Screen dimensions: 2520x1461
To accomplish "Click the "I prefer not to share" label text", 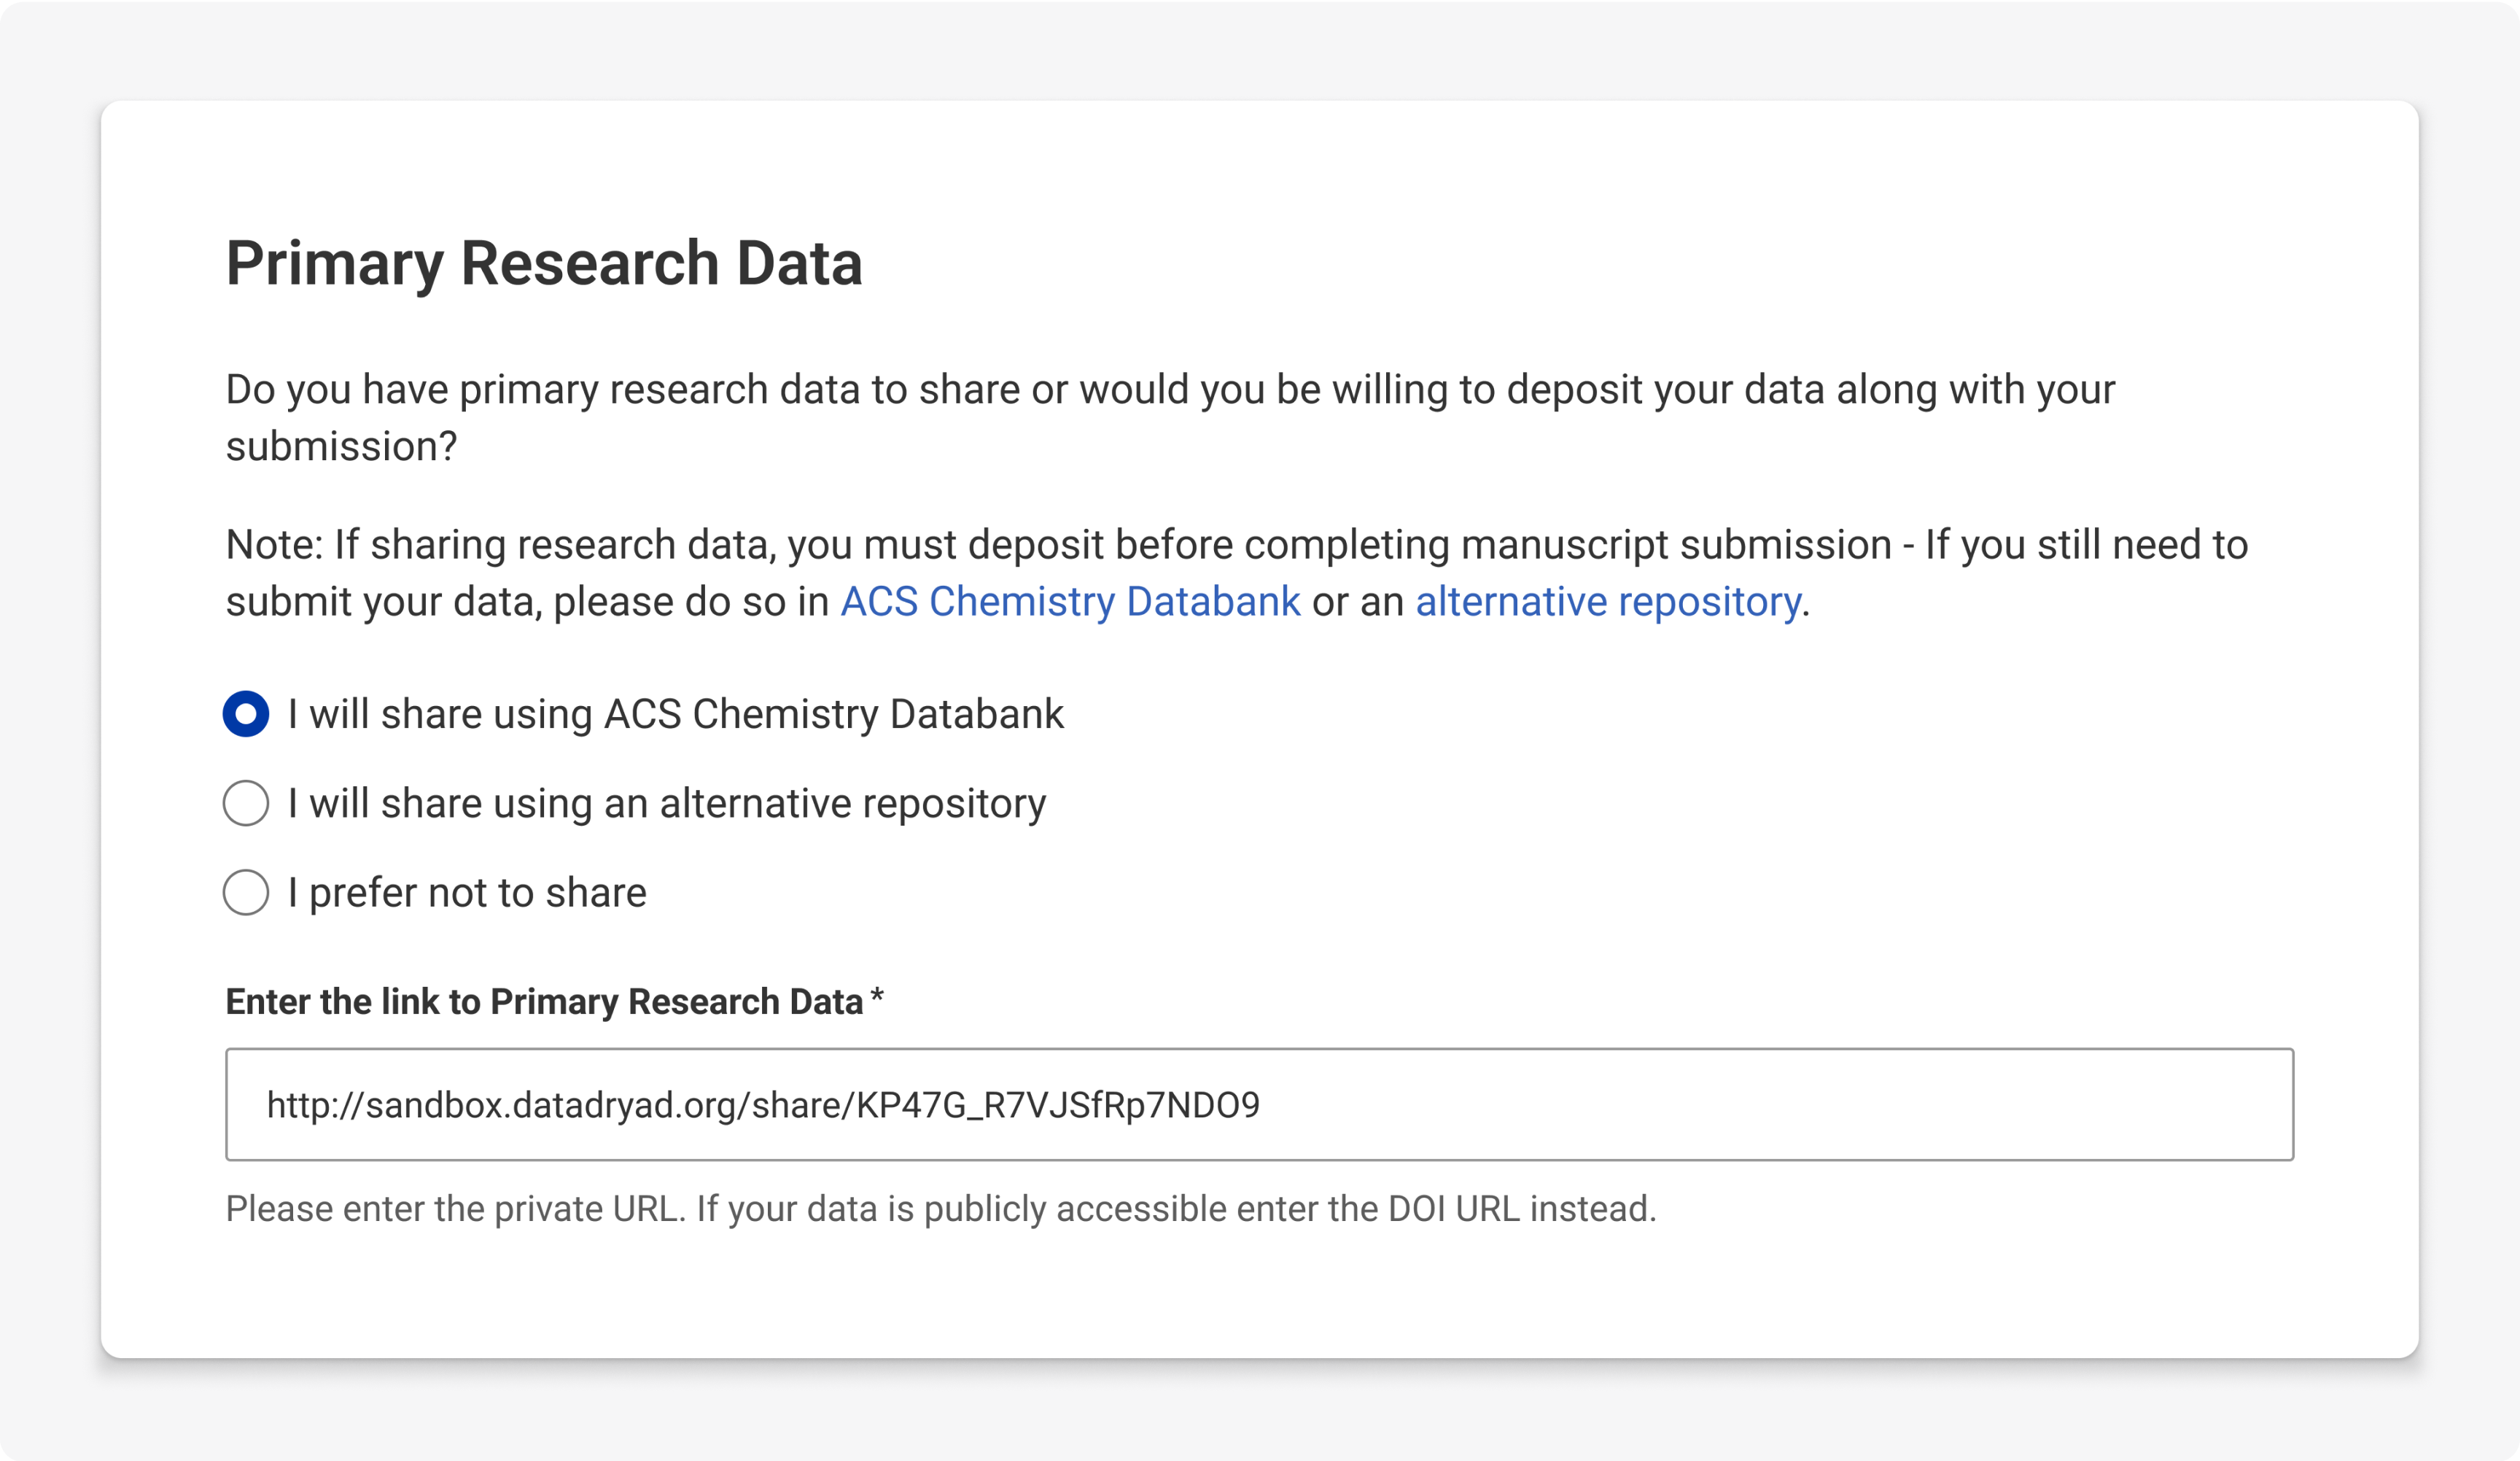I will (x=467, y=892).
